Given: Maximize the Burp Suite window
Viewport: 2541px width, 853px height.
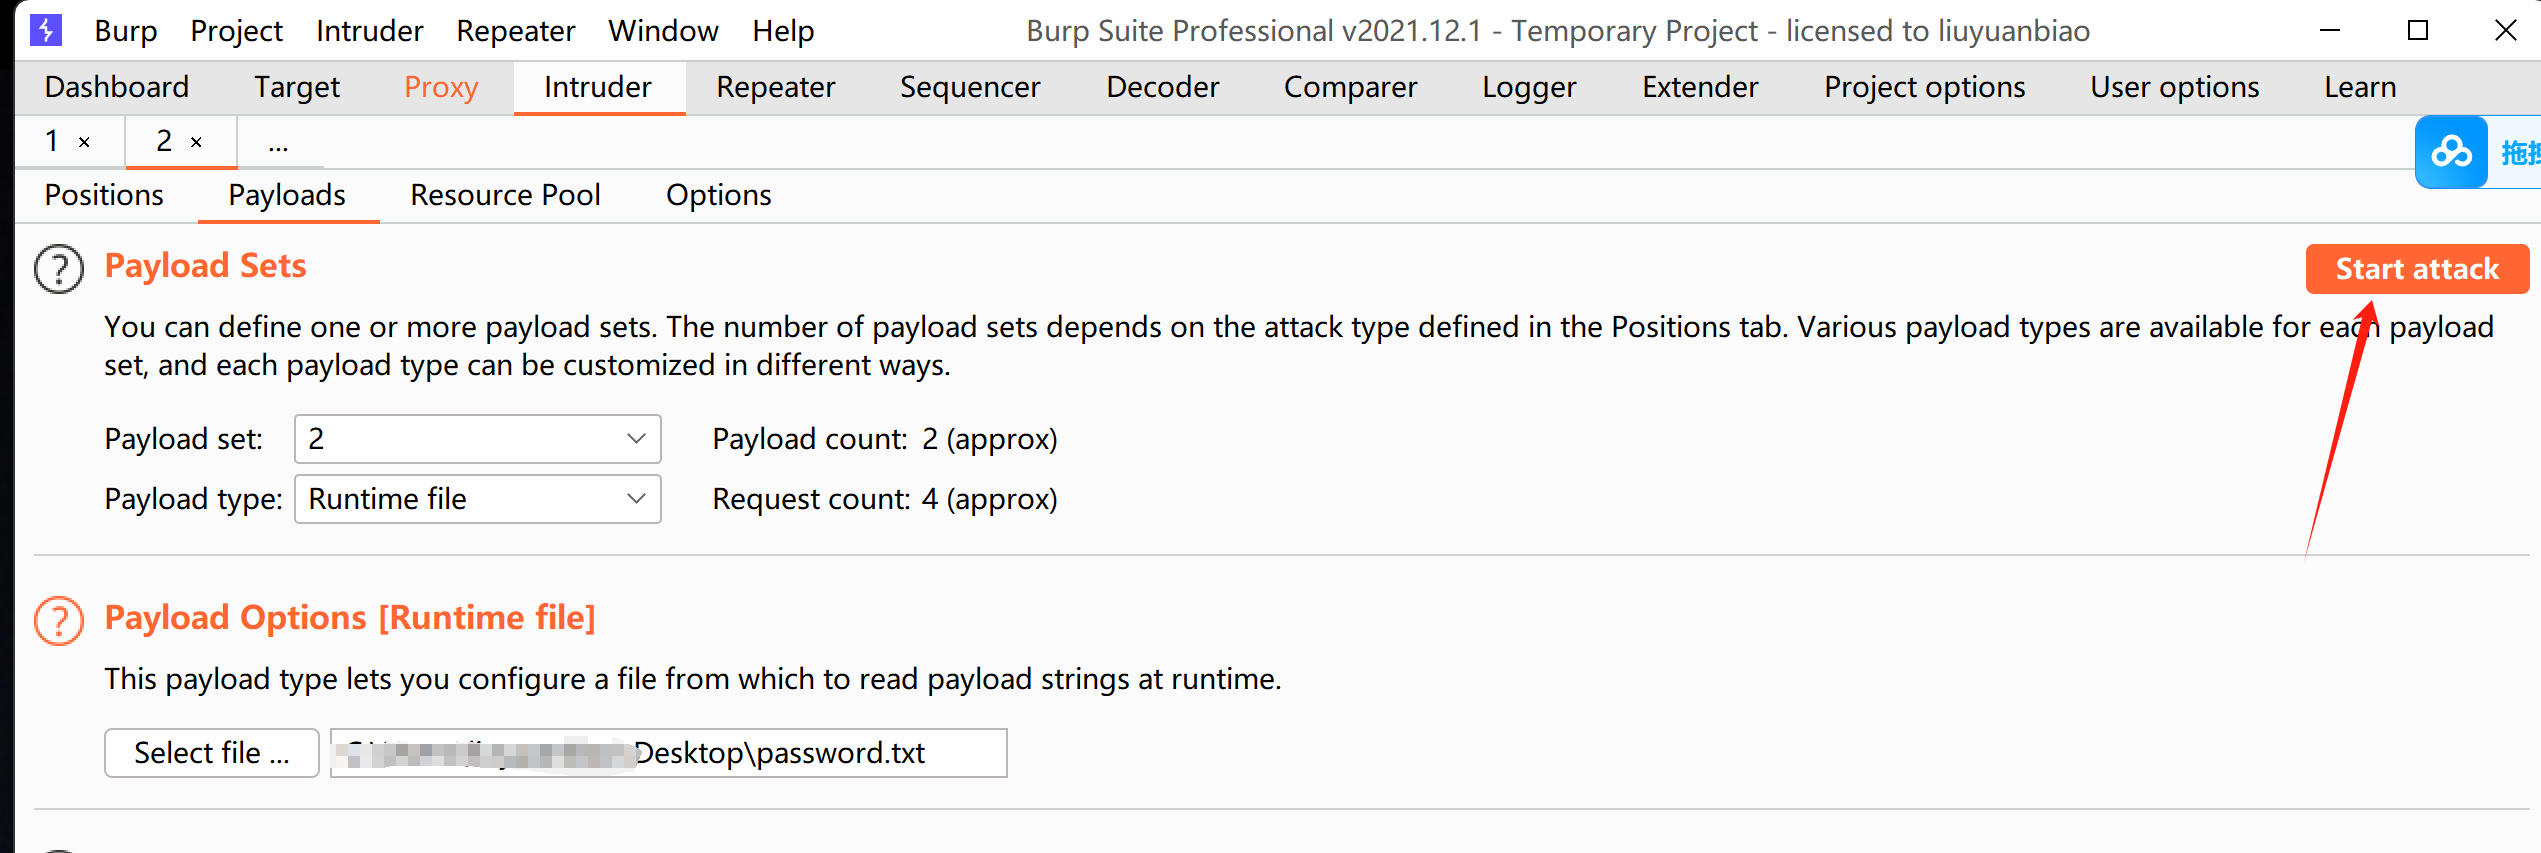Looking at the screenshot, I should (x=2417, y=30).
